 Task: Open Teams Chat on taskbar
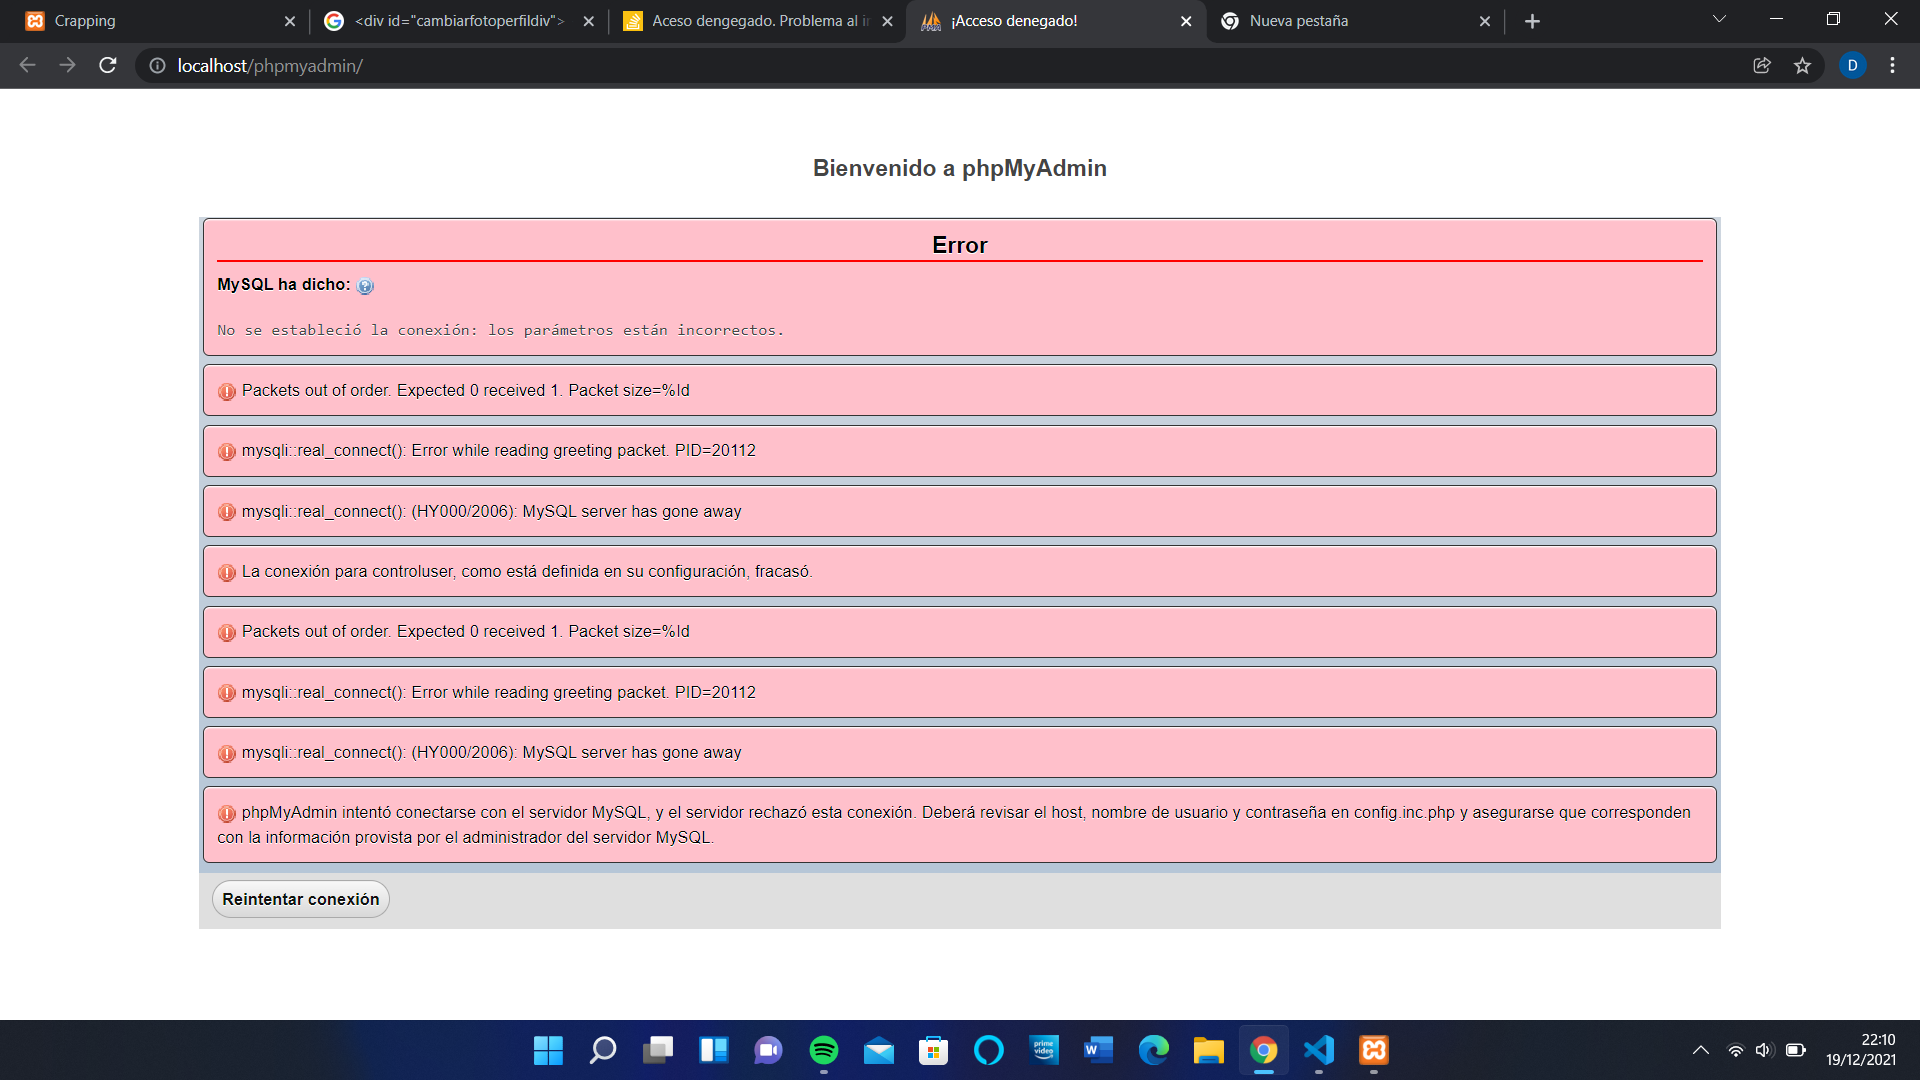(768, 1050)
